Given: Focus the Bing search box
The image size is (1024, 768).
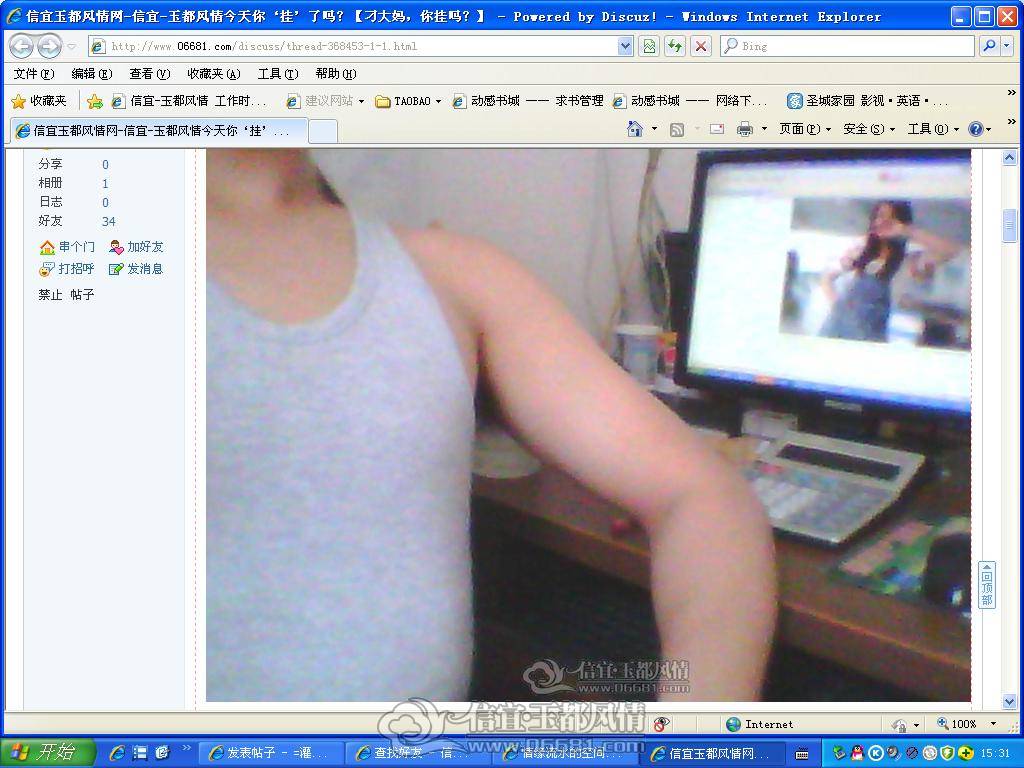Looking at the screenshot, I should 847,46.
